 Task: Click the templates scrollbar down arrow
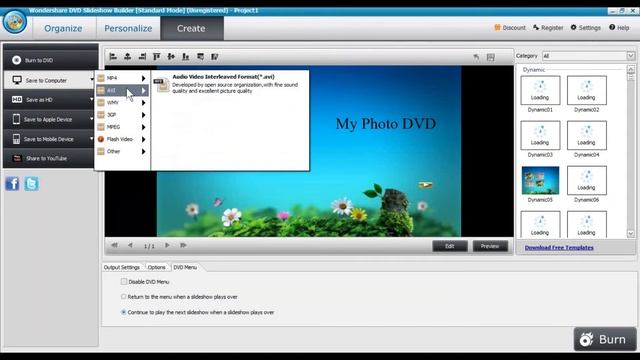(x=631, y=234)
